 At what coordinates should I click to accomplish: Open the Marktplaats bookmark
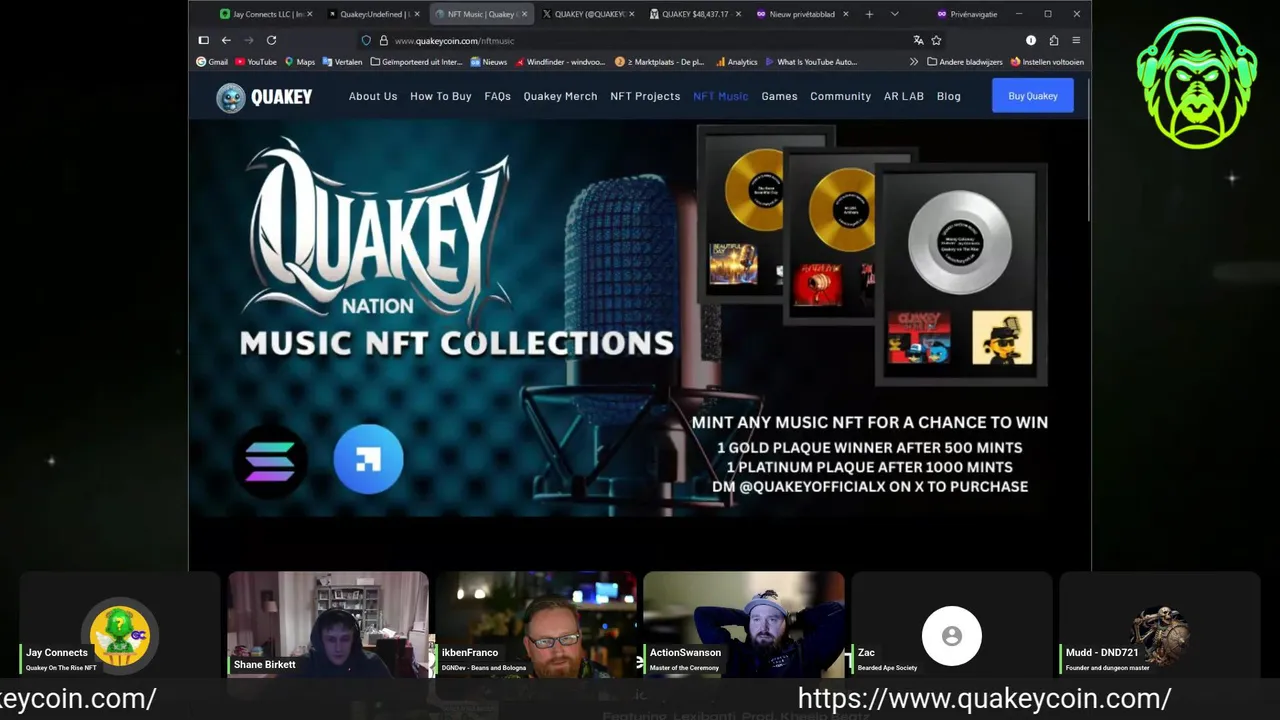tap(660, 62)
